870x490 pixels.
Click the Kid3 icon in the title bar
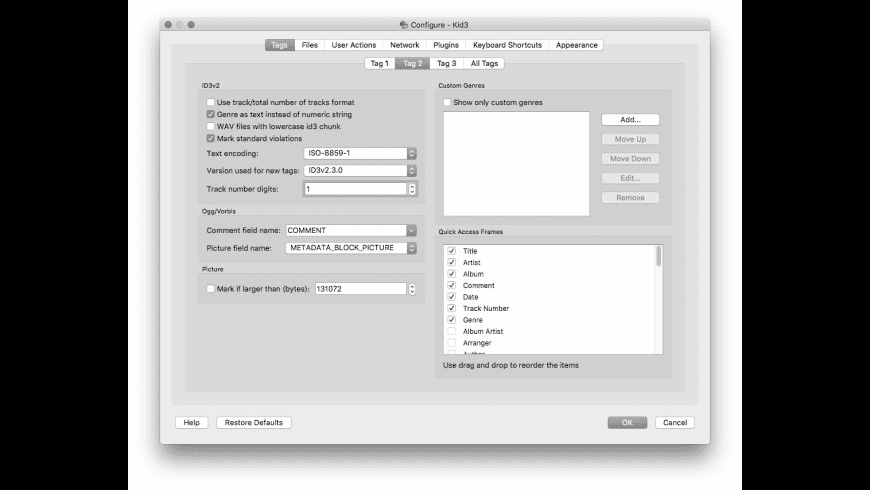[404, 25]
